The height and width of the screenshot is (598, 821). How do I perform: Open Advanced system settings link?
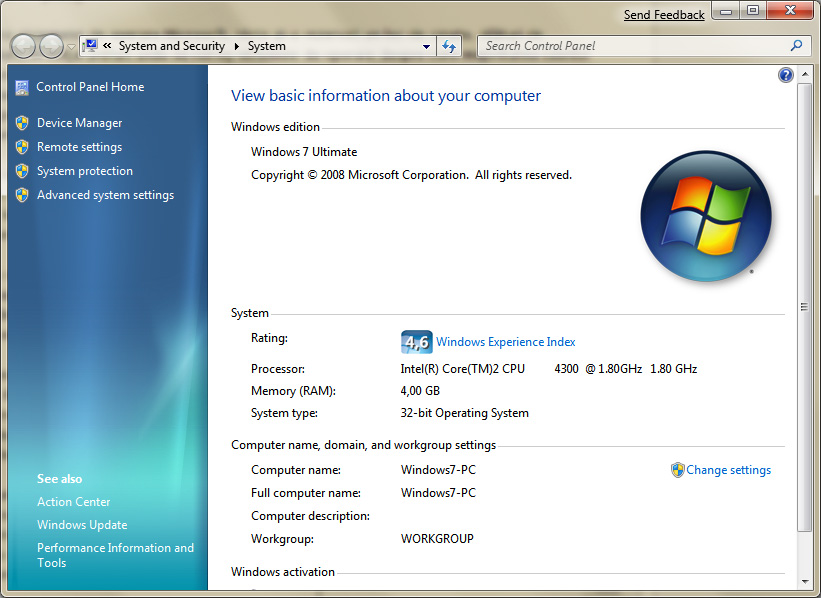[x=105, y=195]
